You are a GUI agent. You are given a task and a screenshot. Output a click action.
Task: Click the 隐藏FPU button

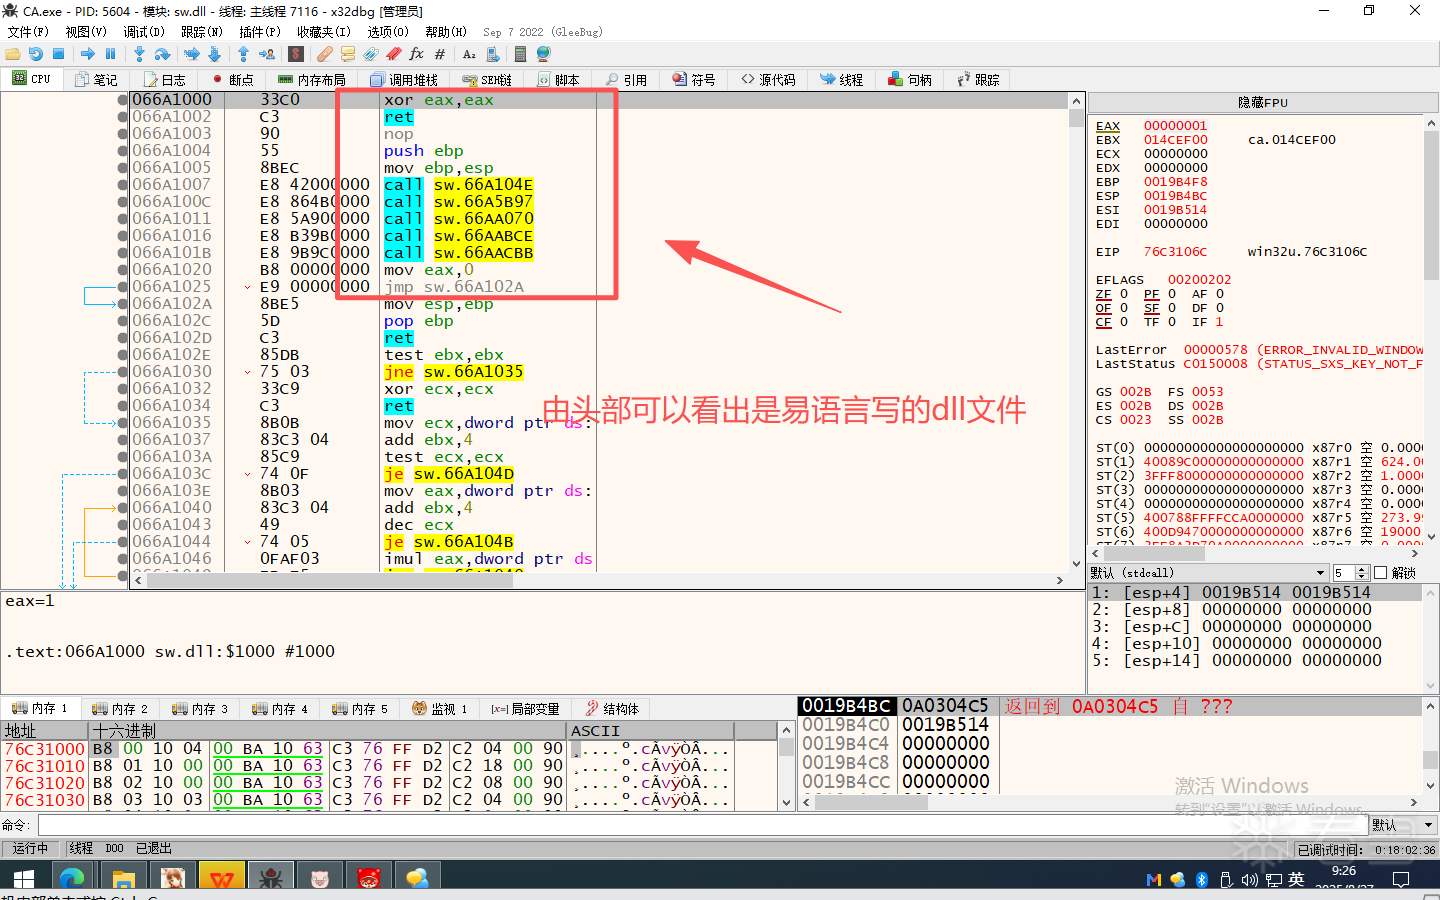[1263, 103]
